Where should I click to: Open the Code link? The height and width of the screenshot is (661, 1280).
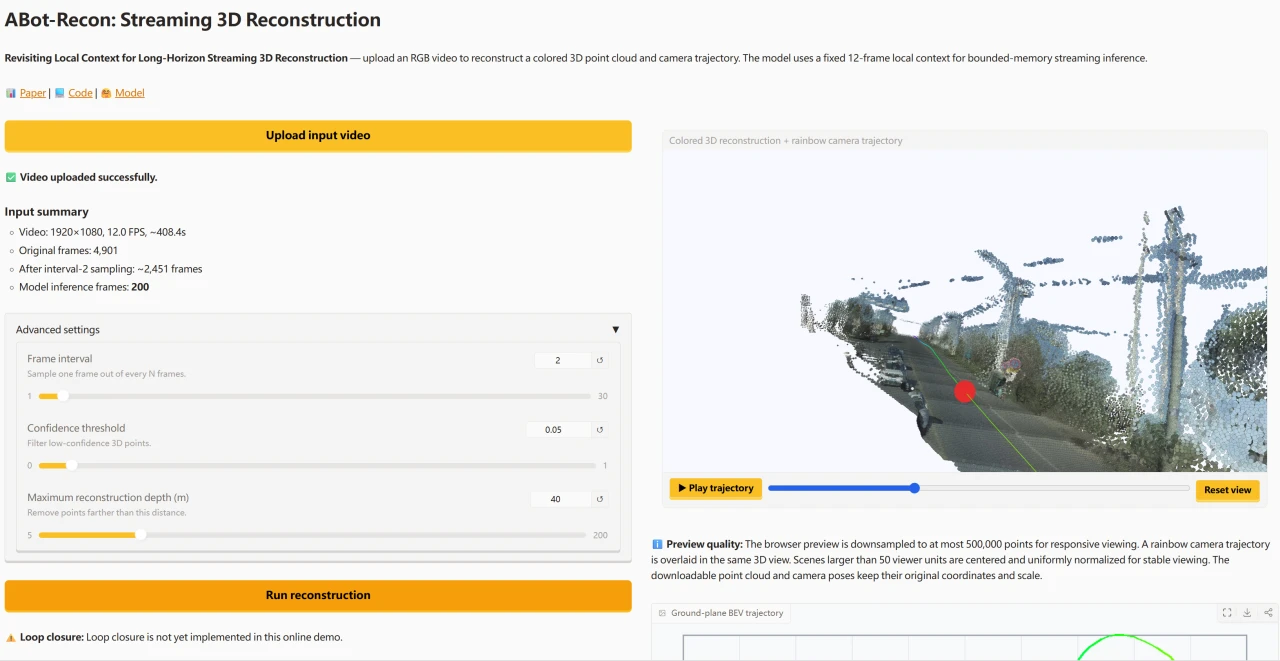point(80,93)
